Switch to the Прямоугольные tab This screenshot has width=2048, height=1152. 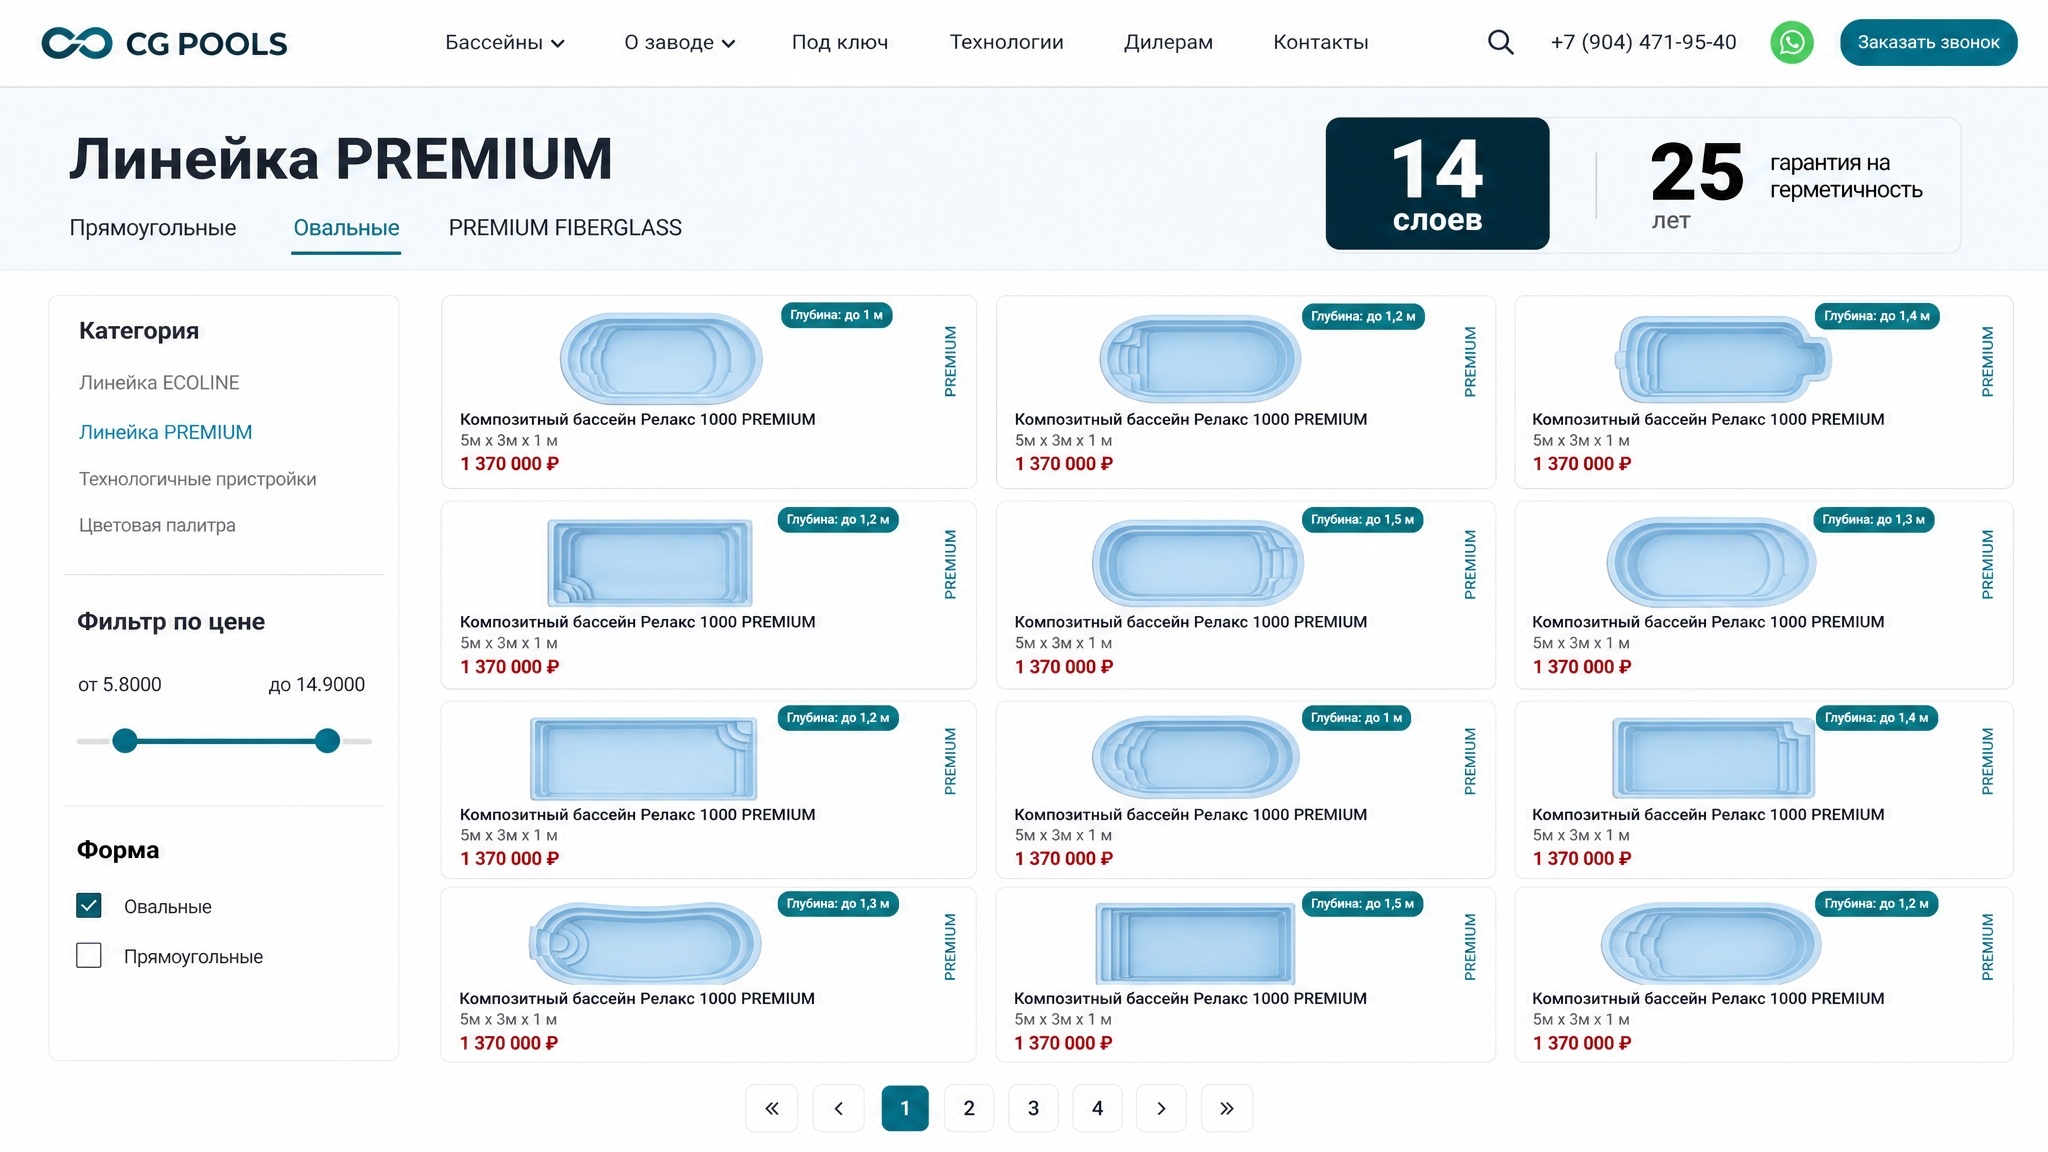153,228
